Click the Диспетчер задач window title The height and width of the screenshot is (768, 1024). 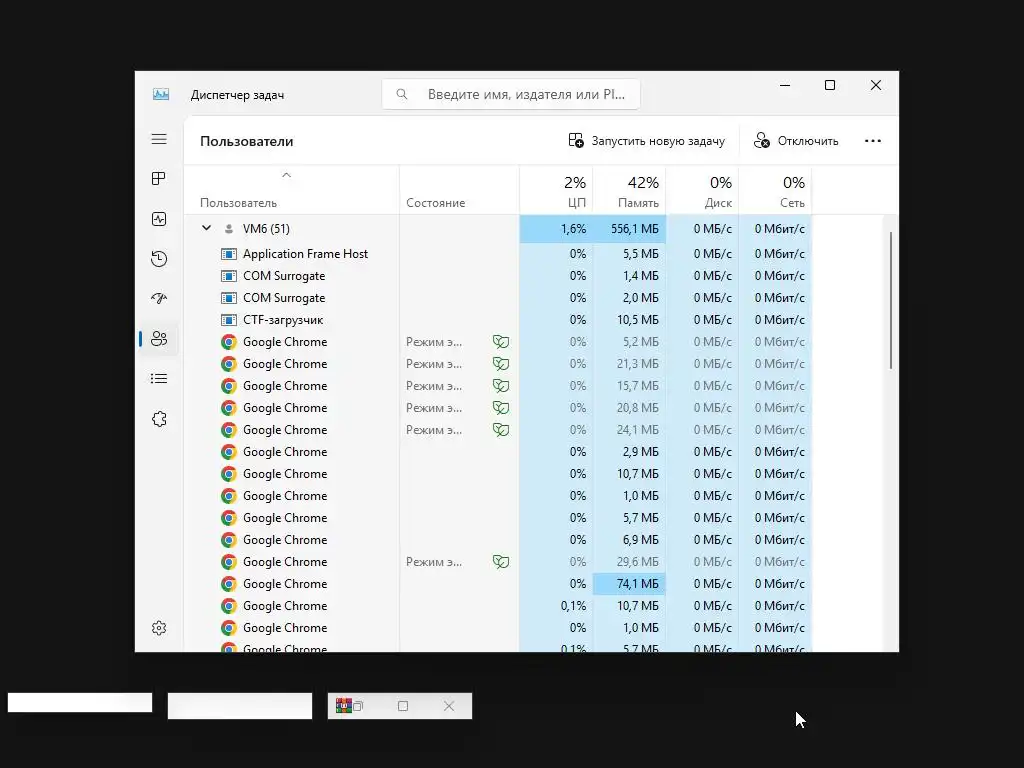pyautogui.click(x=237, y=95)
